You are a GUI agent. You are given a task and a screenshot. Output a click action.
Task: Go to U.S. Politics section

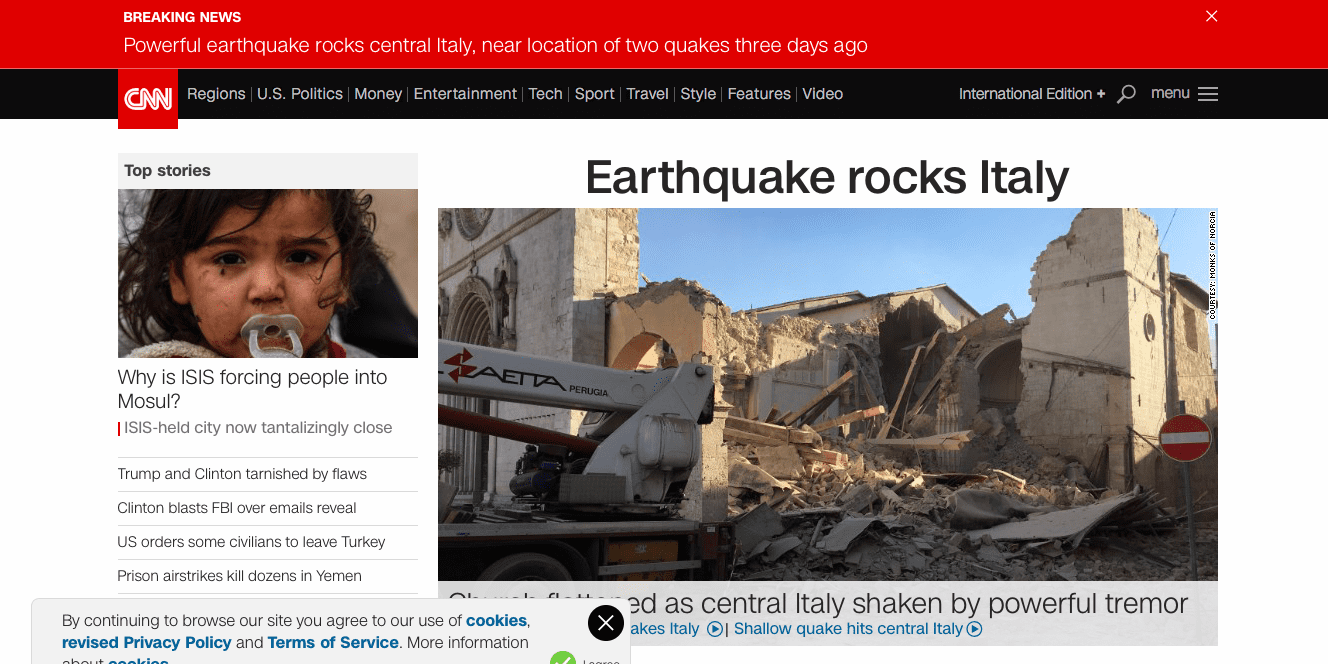point(300,94)
